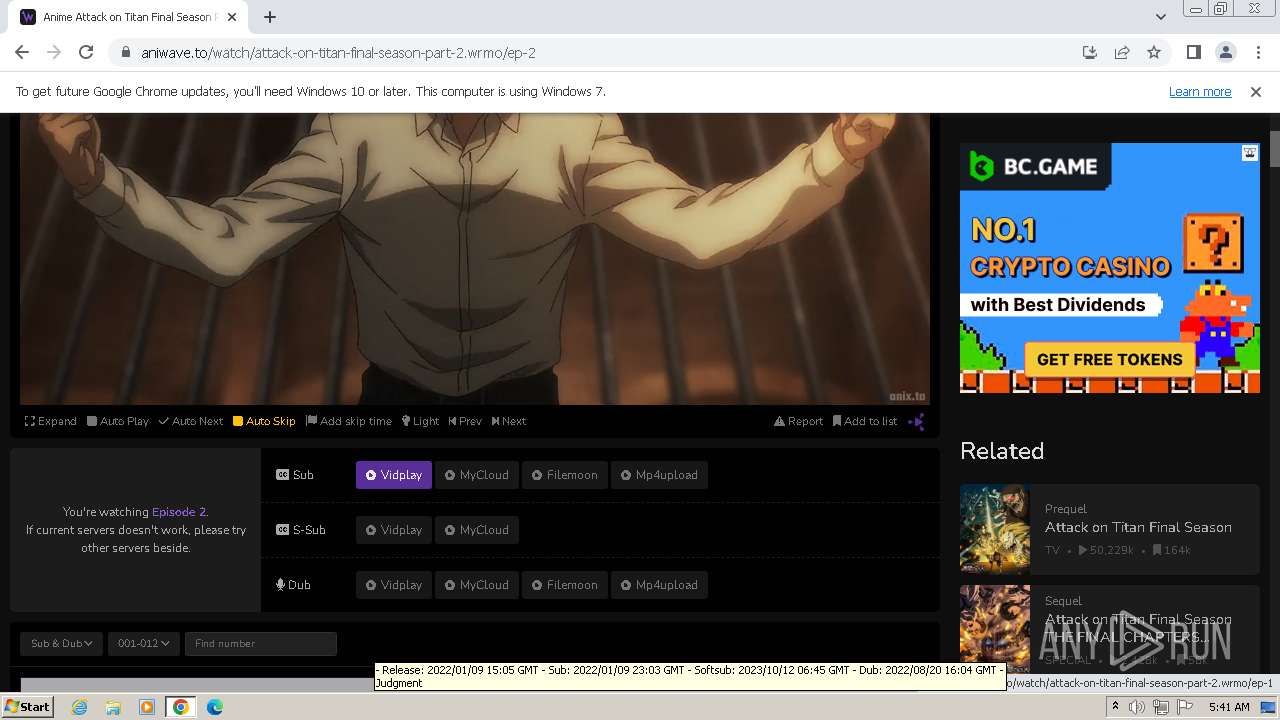This screenshot has height=720, width=1280.
Task: Select the Anime Attack on Titan tab
Action: point(126,17)
